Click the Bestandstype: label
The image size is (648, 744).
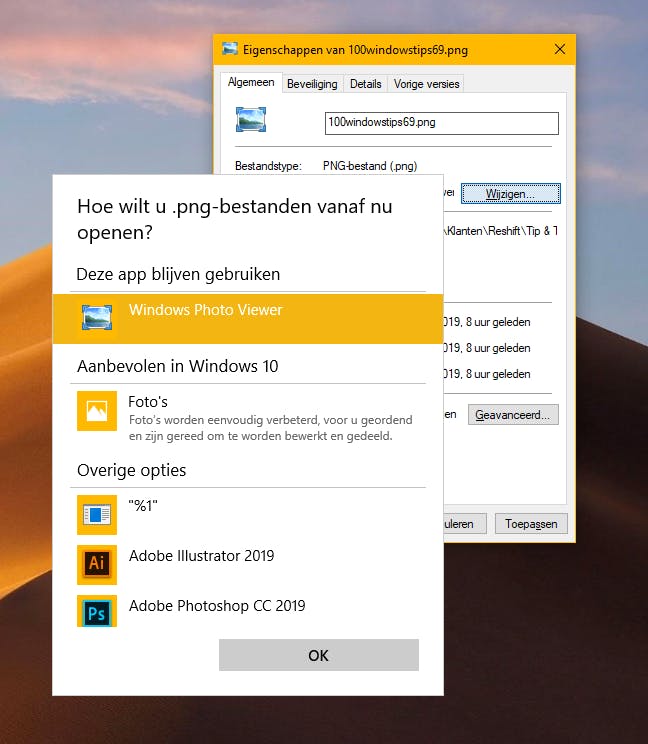pos(268,166)
